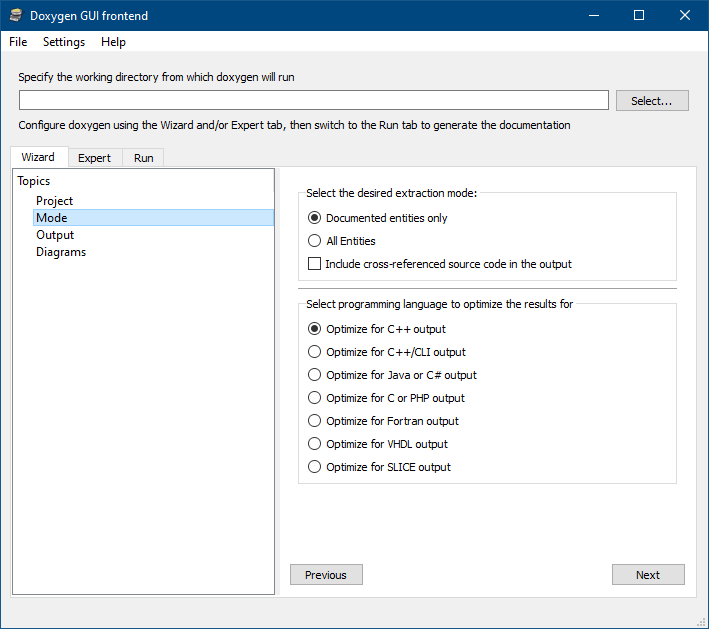
Task: Select Output topic in the tree
Action: tap(55, 235)
